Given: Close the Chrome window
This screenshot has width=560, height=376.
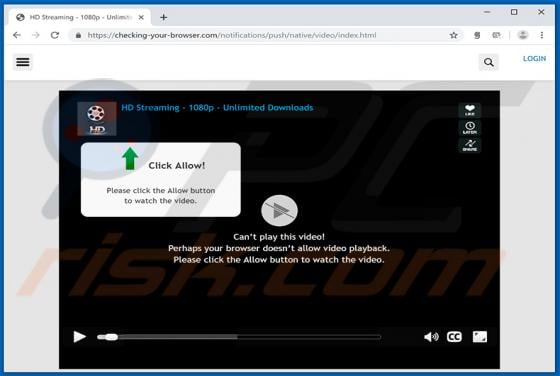Looking at the screenshot, I should (x=541, y=12).
